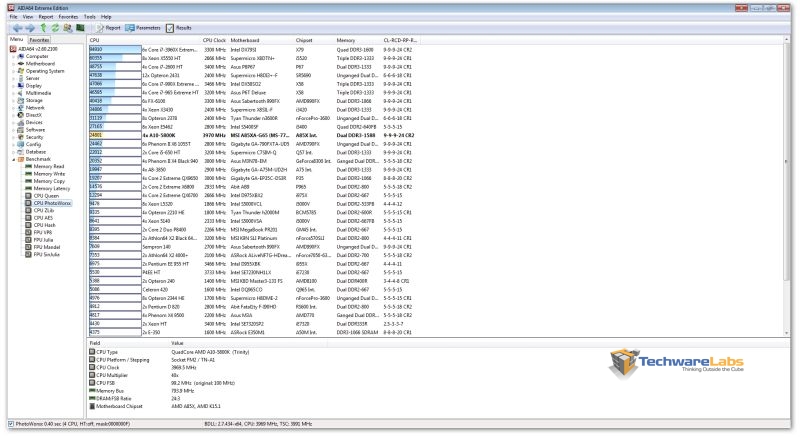800x437 pixels.
Task: Select the FPU Mandel benchmark
Action: click(46, 247)
